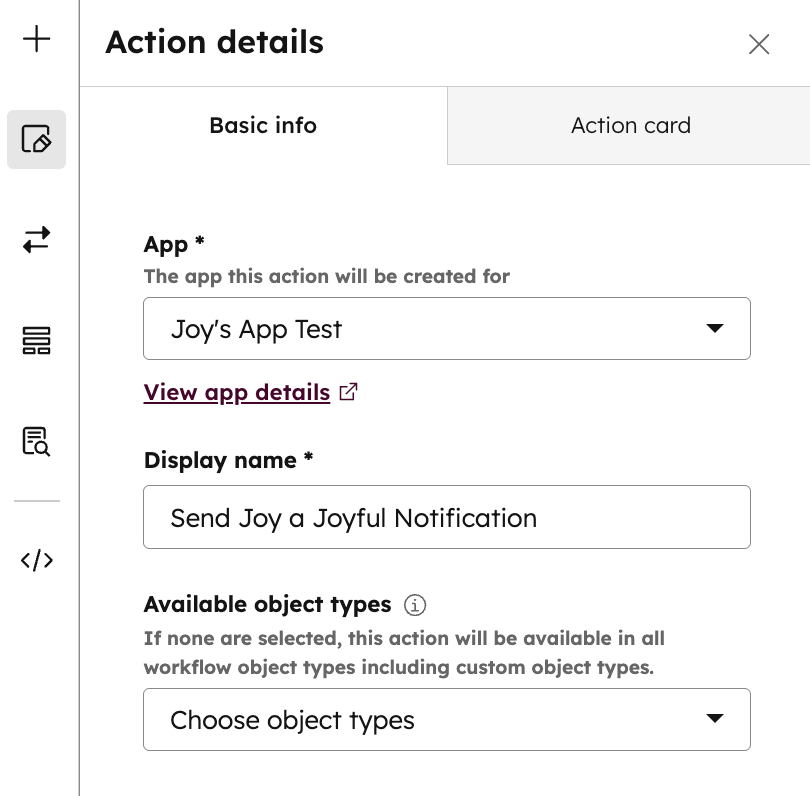This screenshot has height=796, width=810.
Task: Open the swap arrows icon in sidebar
Action: [37, 240]
